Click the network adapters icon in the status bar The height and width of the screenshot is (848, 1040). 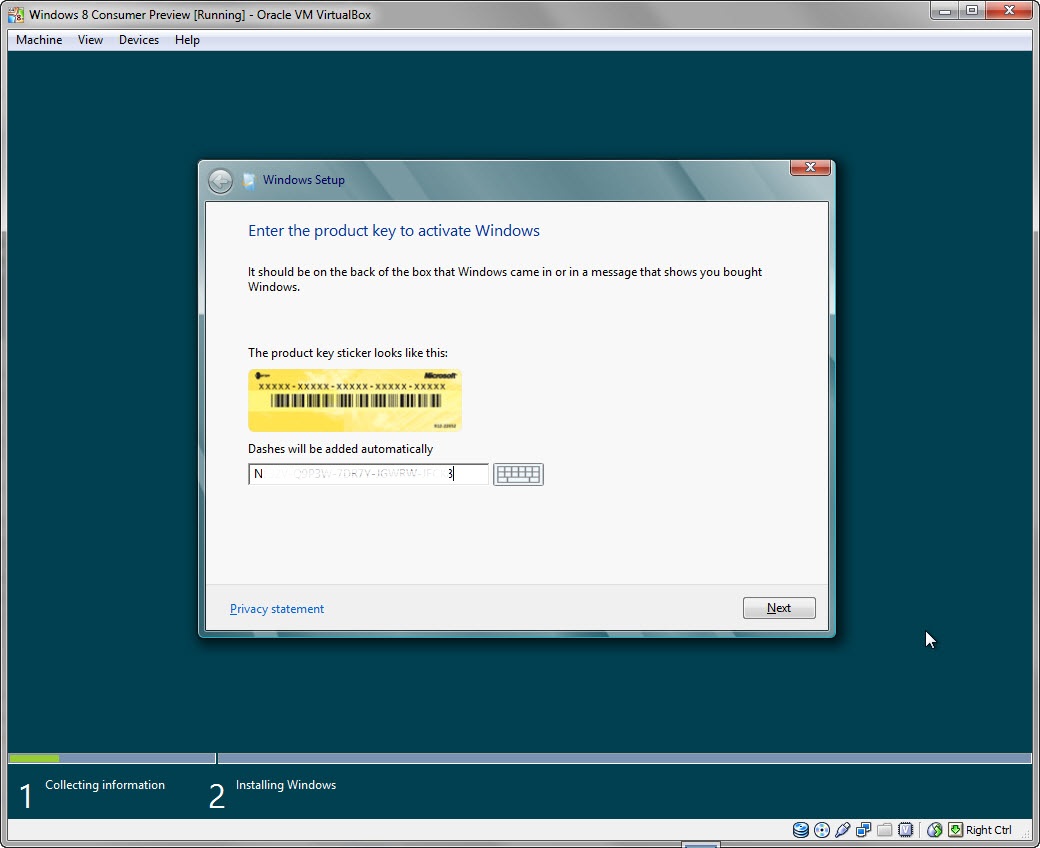pos(864,830)
